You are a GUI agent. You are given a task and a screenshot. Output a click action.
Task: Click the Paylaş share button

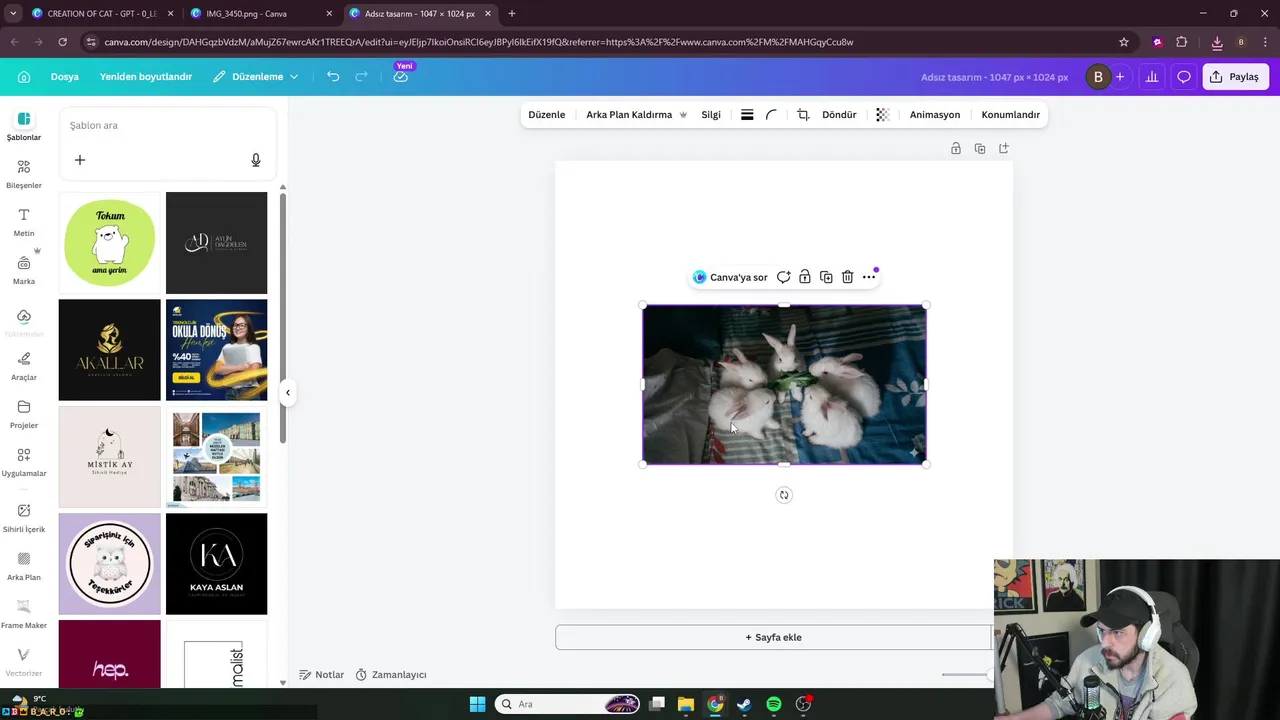1234,77
